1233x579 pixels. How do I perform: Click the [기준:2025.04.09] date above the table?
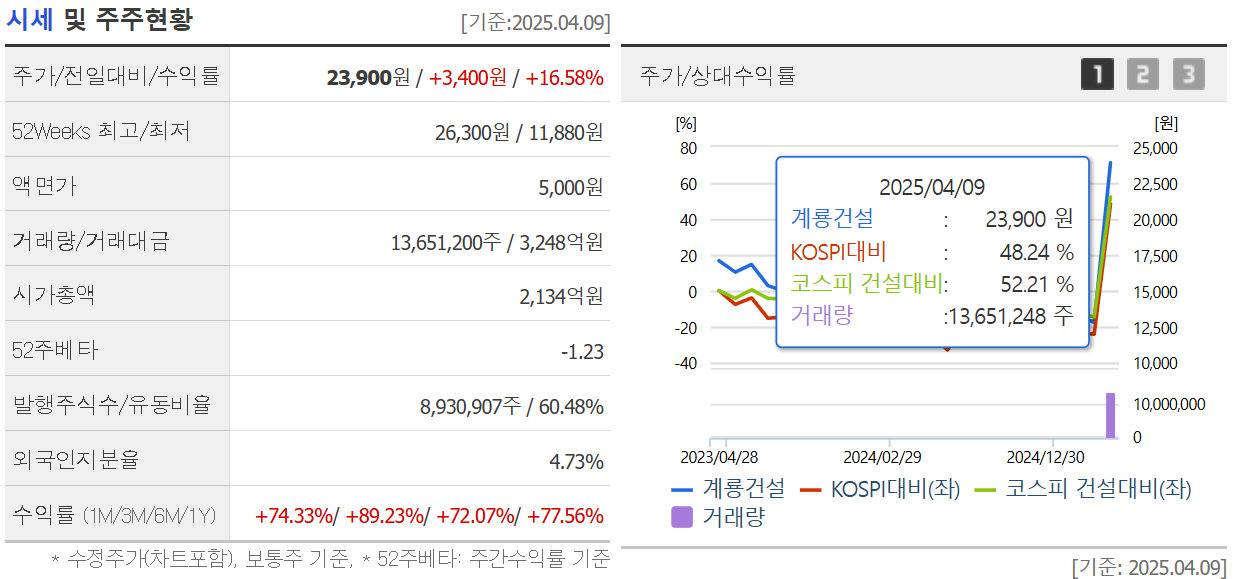[535, 22]
